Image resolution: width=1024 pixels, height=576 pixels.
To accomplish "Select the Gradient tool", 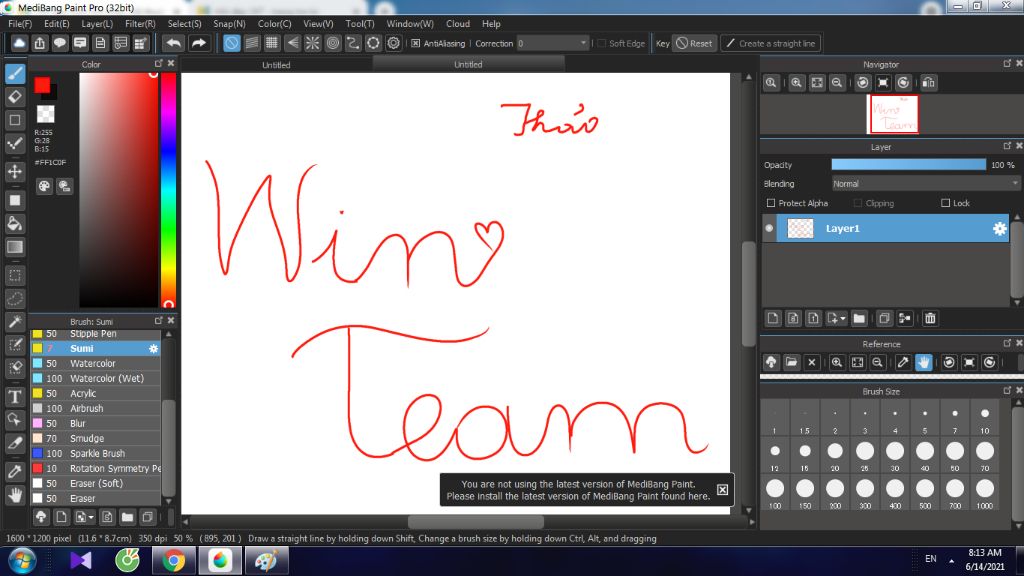I will [15, 247].
